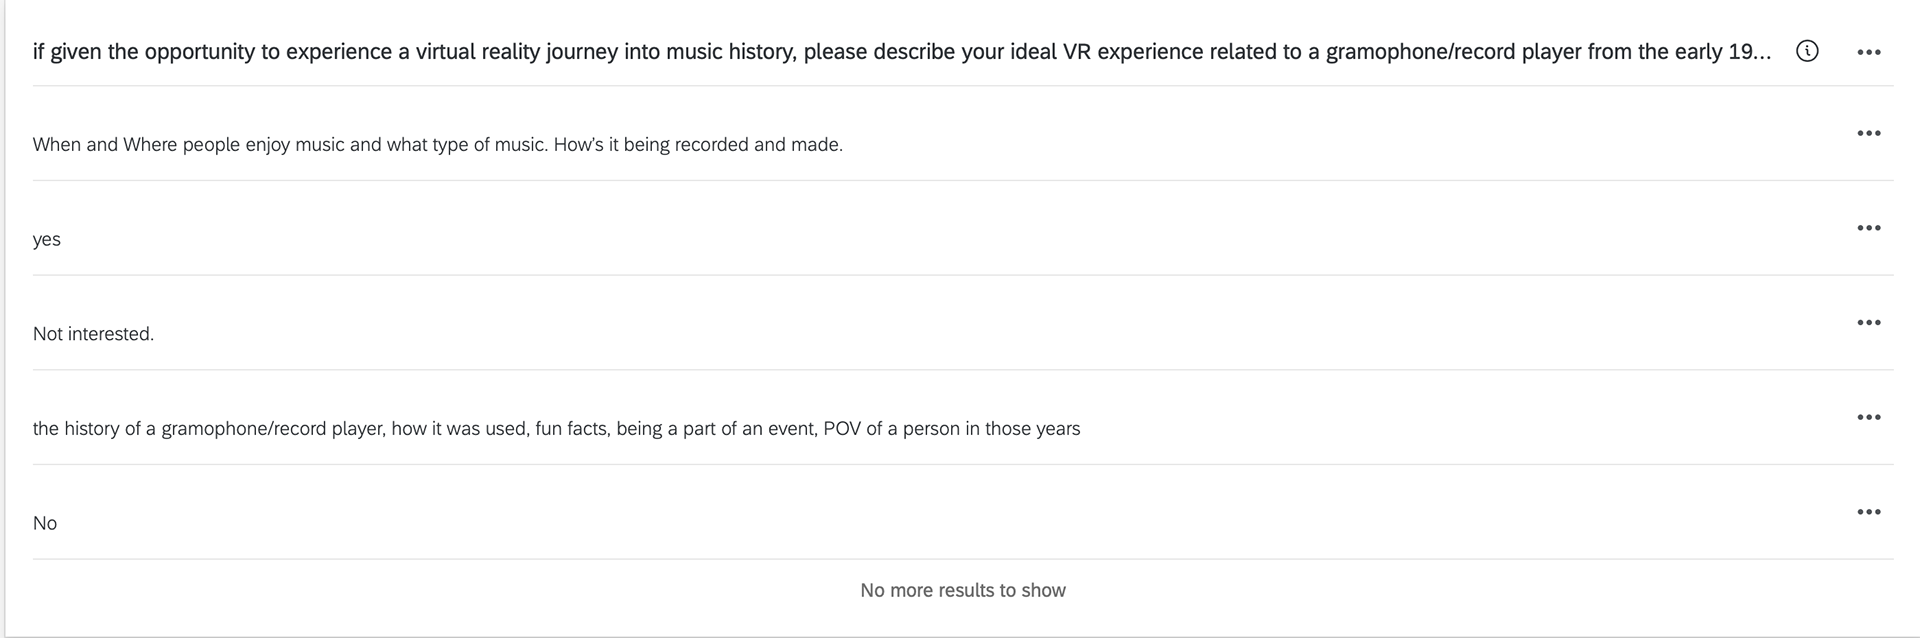
Task: Click the 'No more results to show' message
Action: pyautogui.click(x=963, y=590)
